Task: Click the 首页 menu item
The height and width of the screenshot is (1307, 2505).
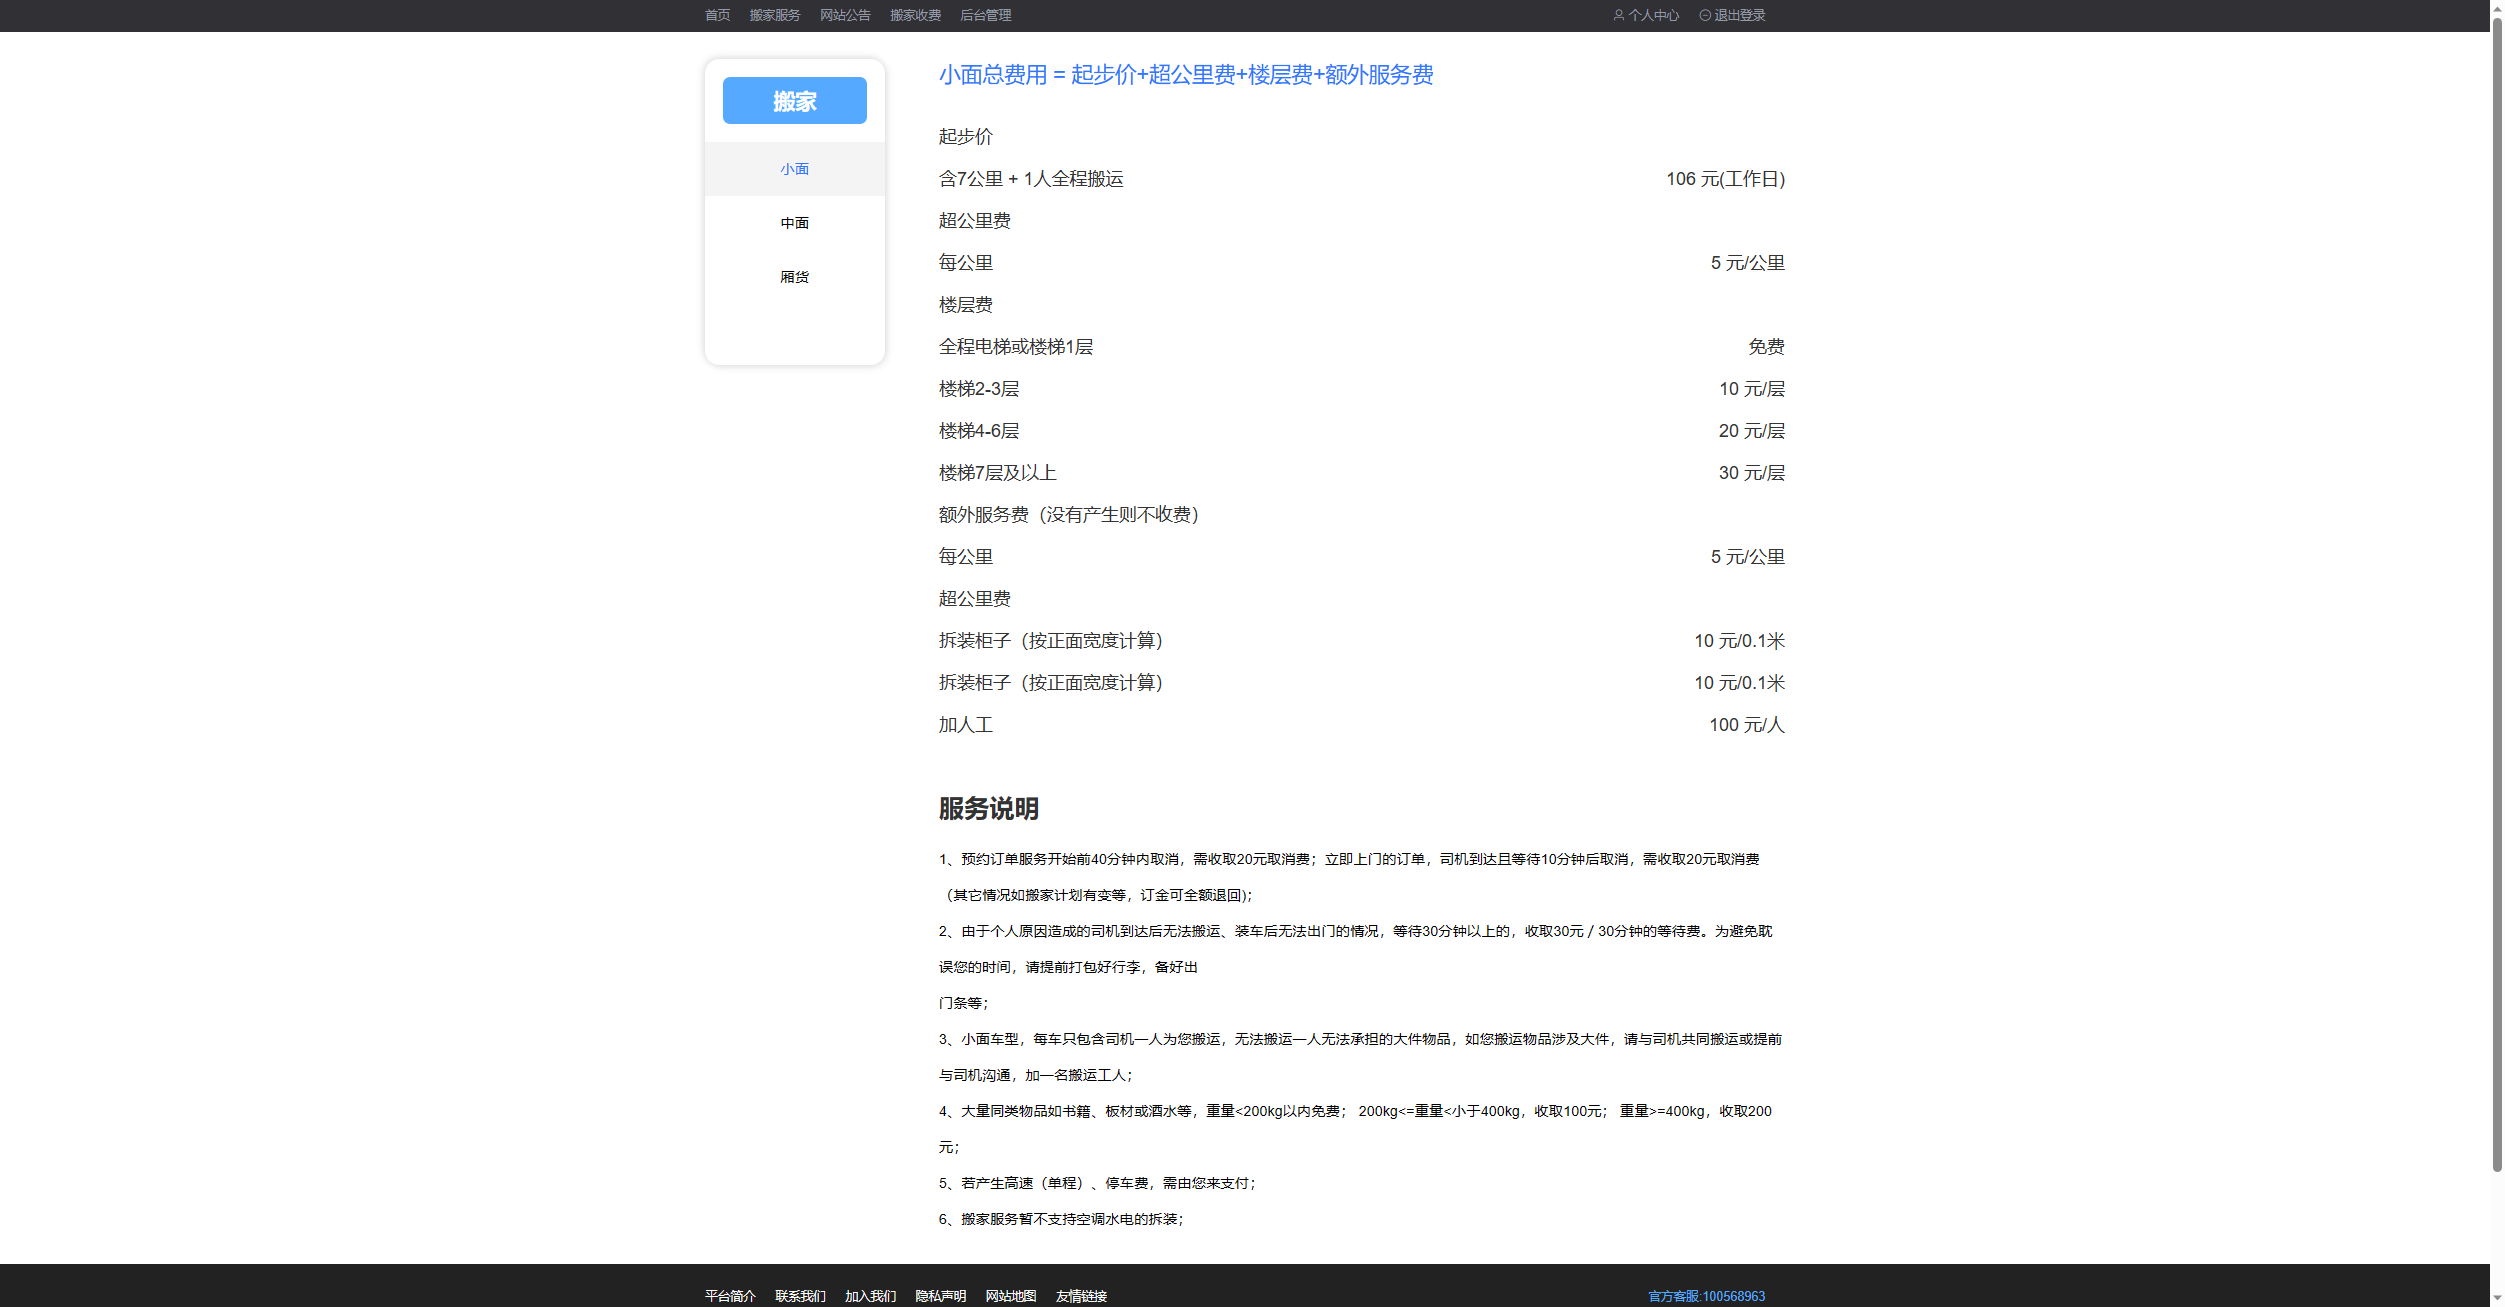Action: pos(716,15)
